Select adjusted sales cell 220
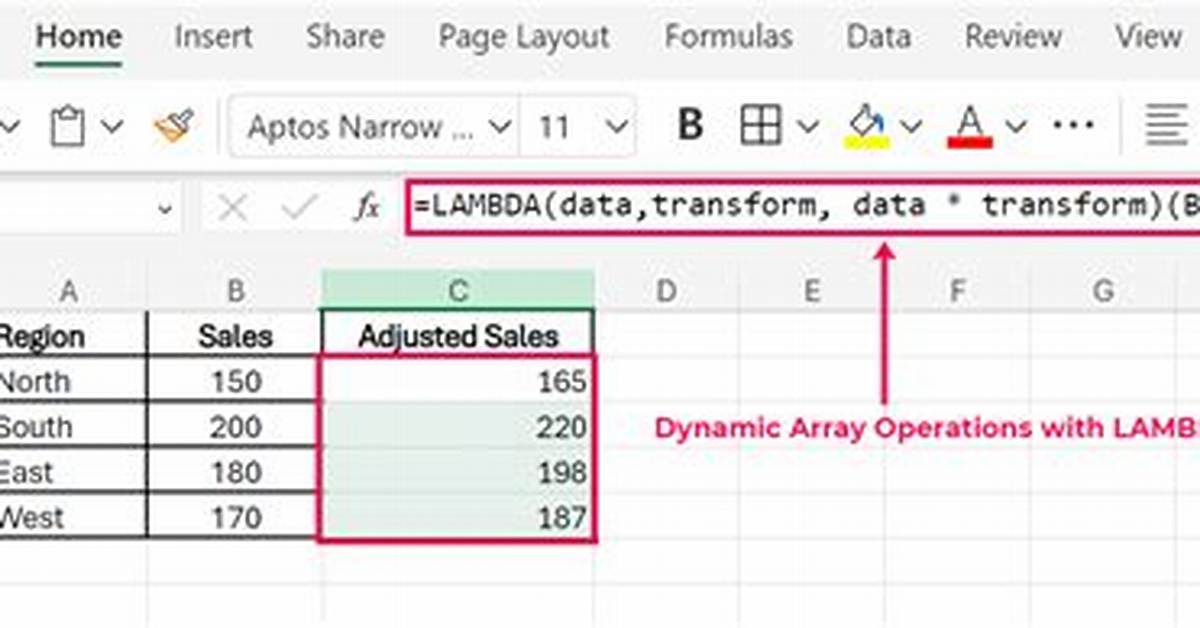The height and width of the screenshot is (628, 1200). (458, 427)
